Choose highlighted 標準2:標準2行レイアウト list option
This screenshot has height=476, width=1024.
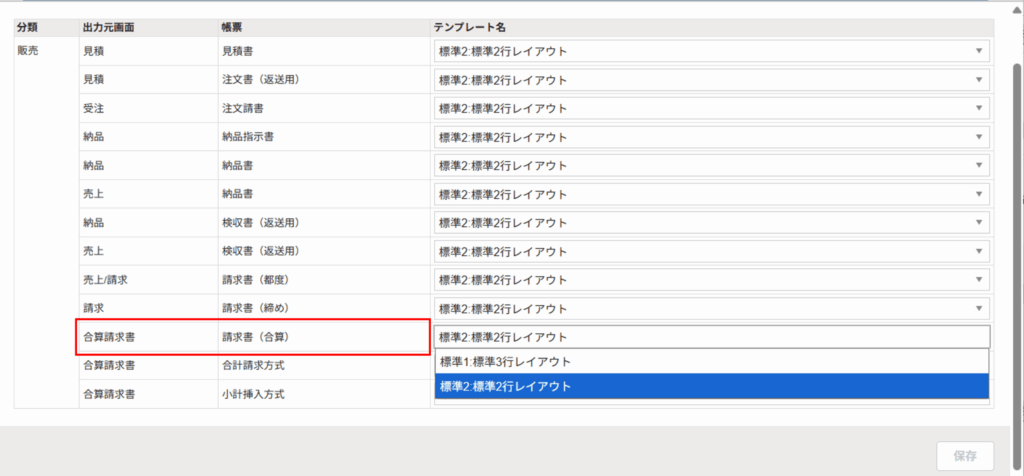[x=712, y=387]
